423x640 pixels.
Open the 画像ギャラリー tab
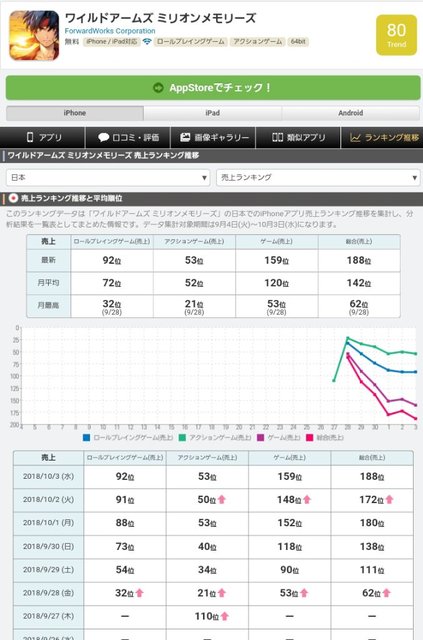click(x=213, y=138)
